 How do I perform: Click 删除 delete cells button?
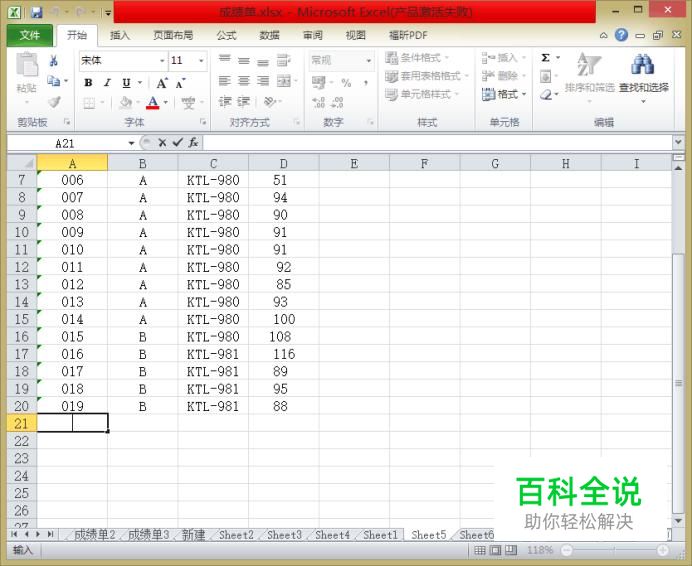pos(504,76)
